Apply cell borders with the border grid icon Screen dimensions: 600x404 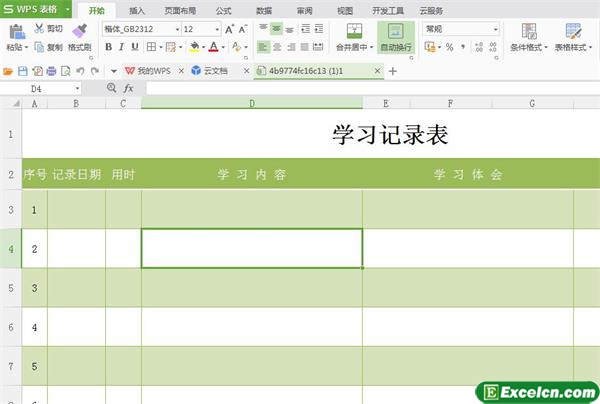[x=152, y=47]
